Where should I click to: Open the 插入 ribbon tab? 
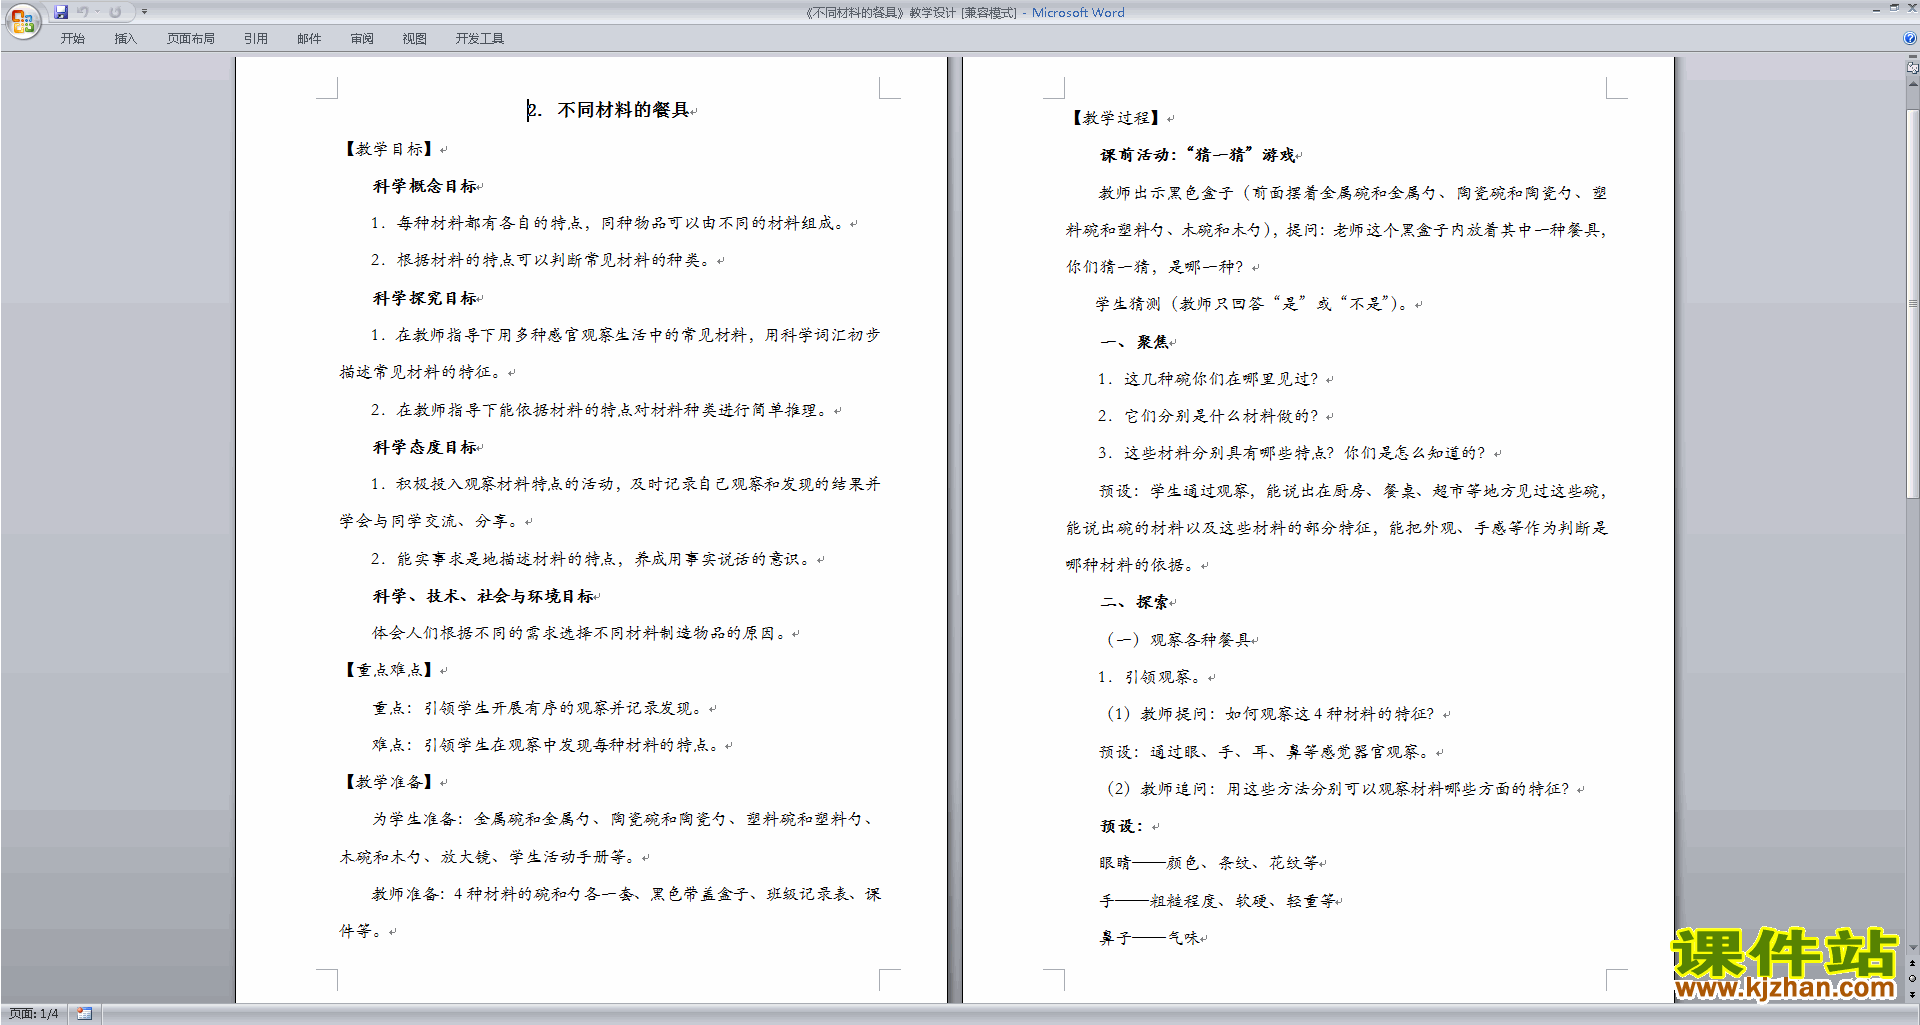point(125,38)
